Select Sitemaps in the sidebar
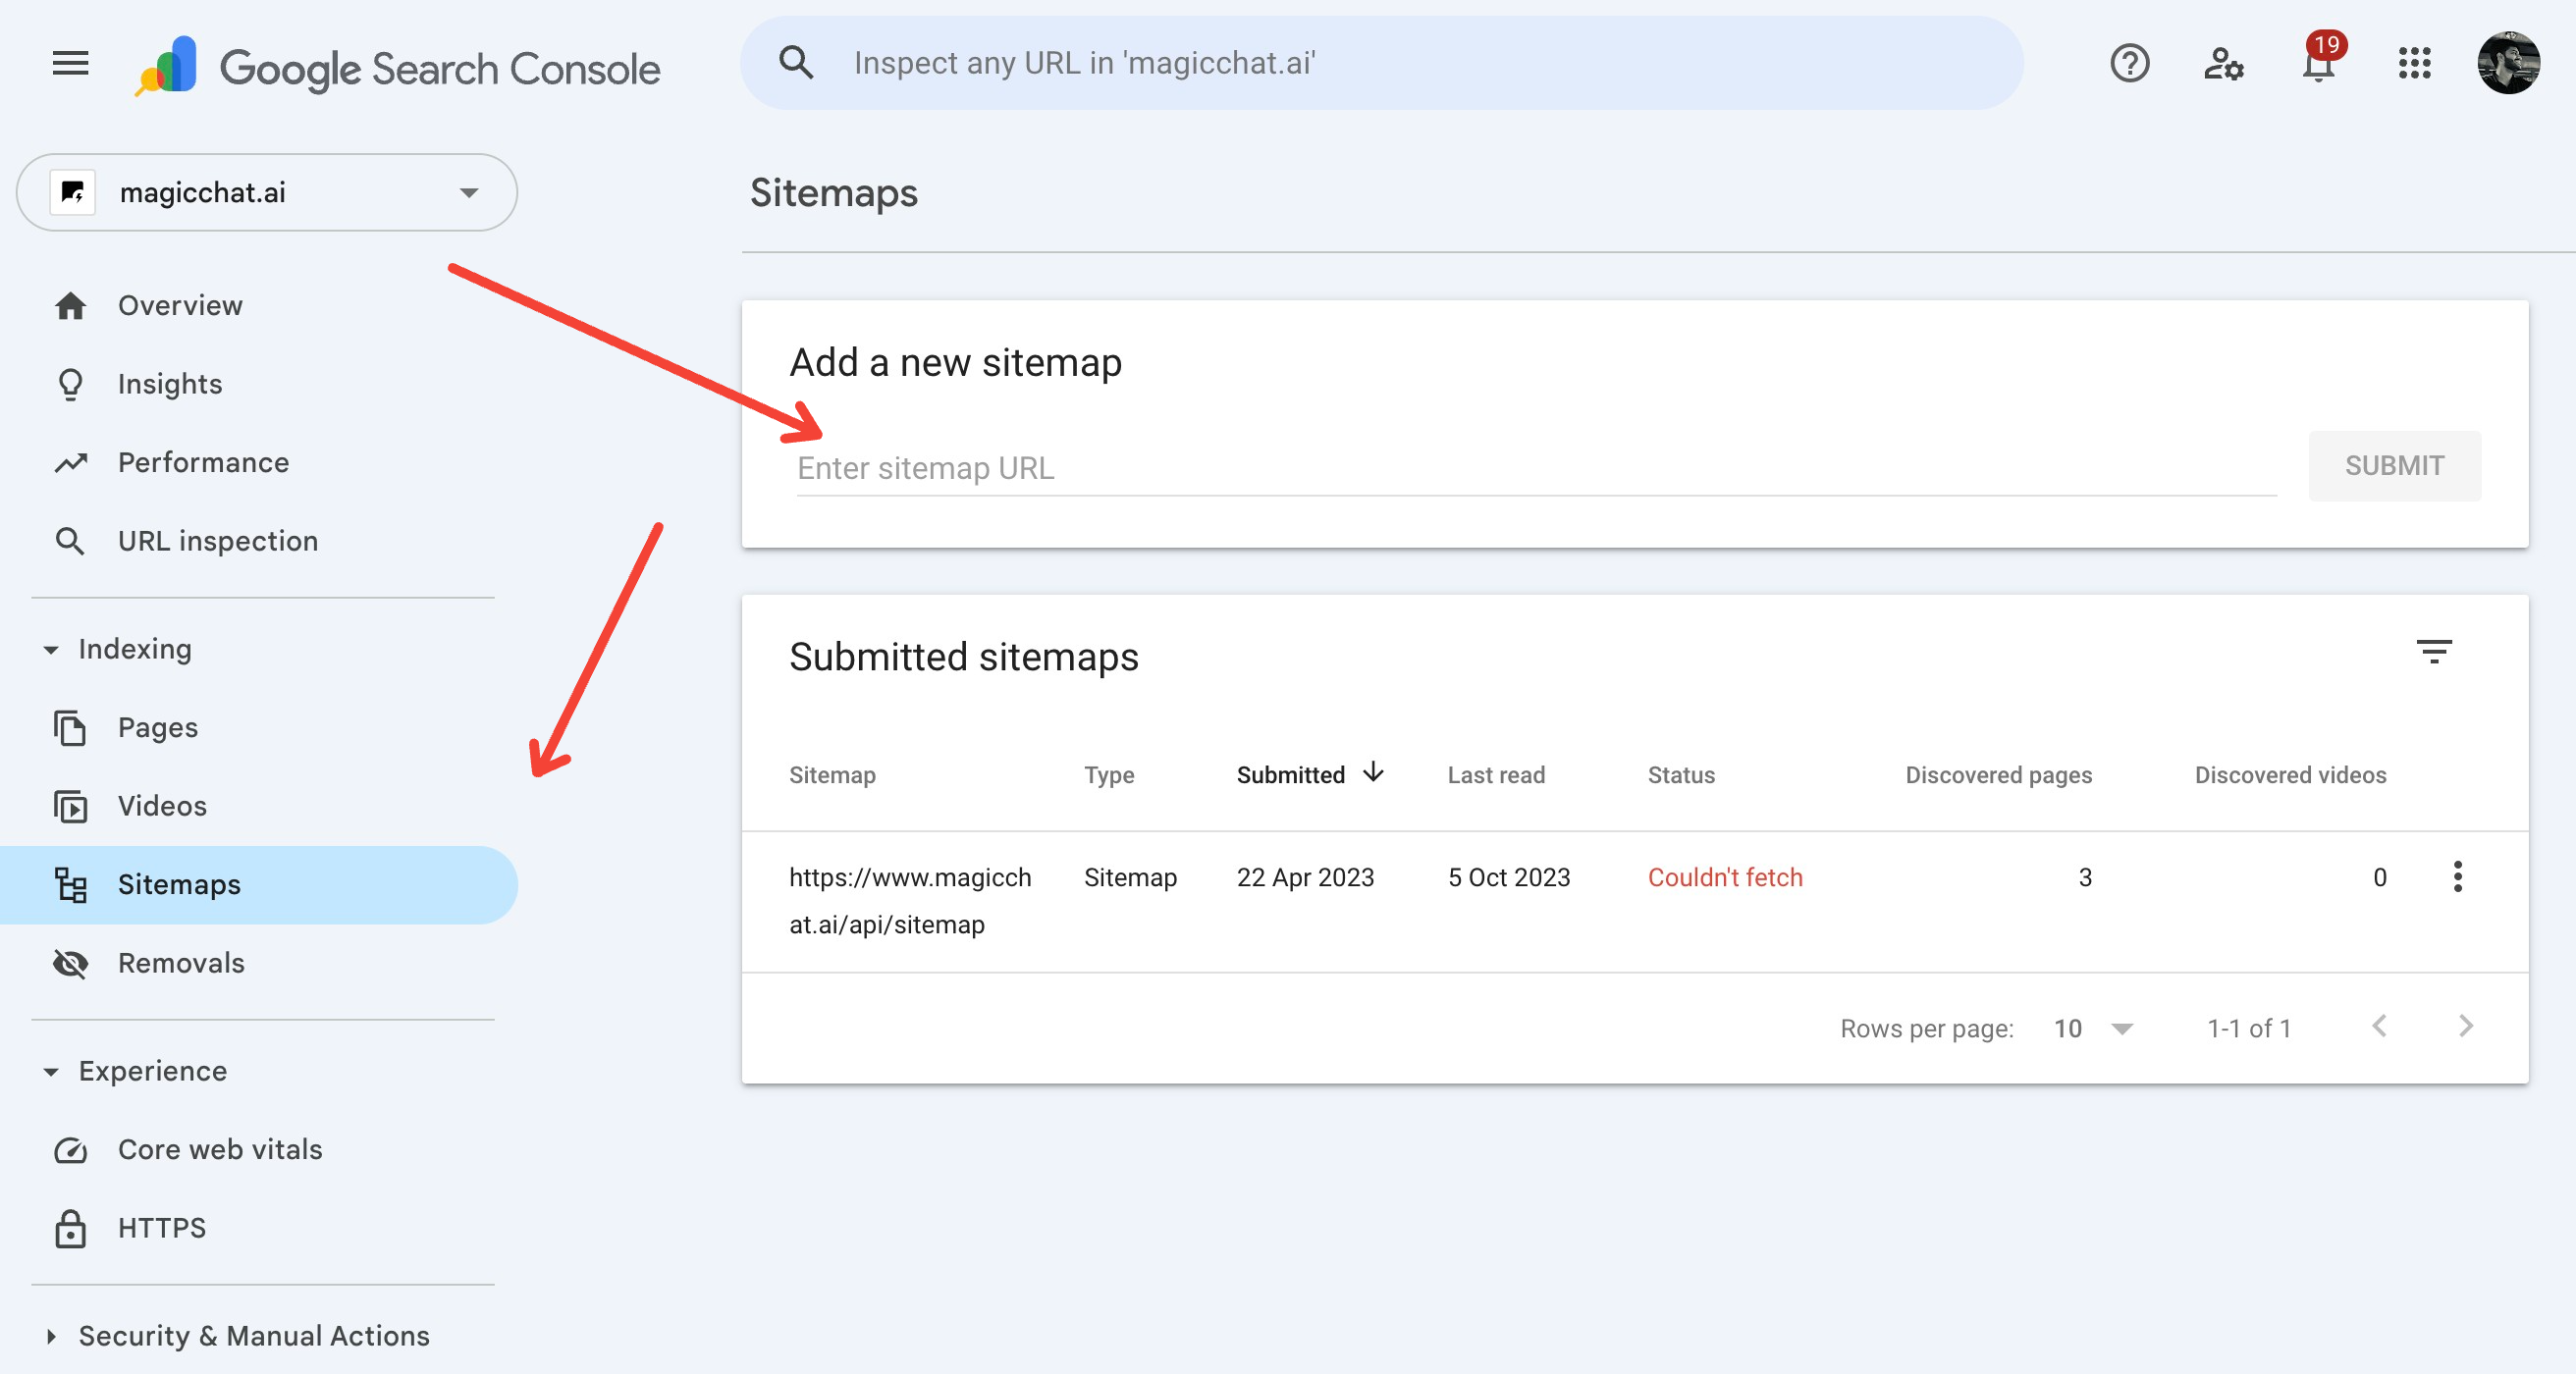This screenshot has height=1374, width=2576. [x=259, y=885]
